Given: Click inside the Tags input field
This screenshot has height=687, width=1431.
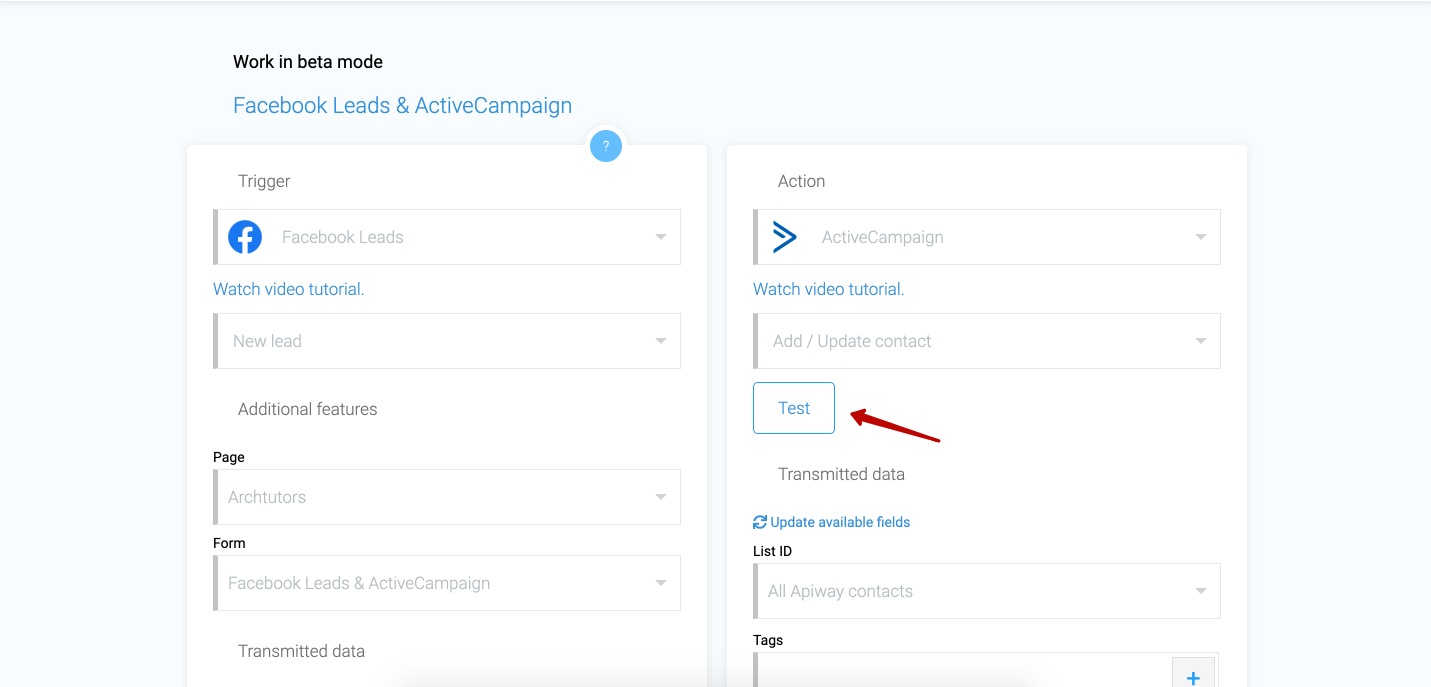Looking at the screenshot, I should [960, 672].
